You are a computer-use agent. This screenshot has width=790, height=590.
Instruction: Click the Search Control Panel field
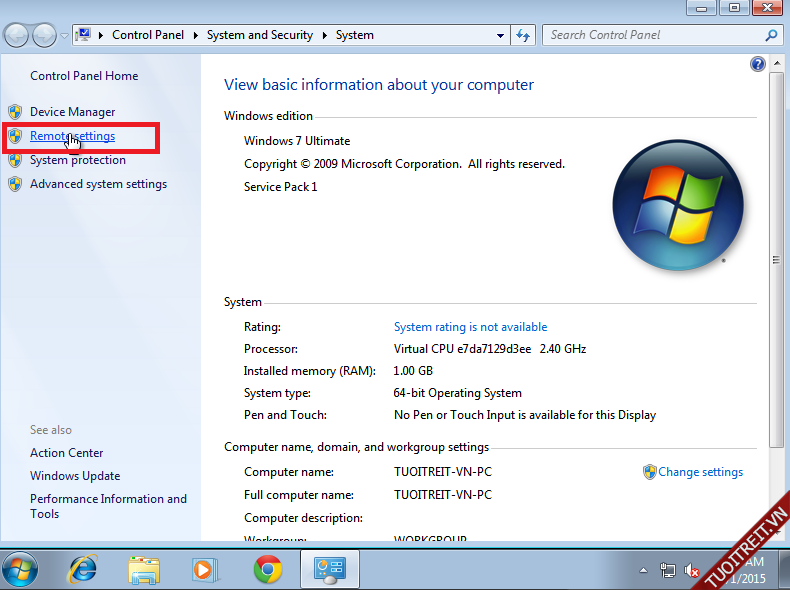coord(655,35)
